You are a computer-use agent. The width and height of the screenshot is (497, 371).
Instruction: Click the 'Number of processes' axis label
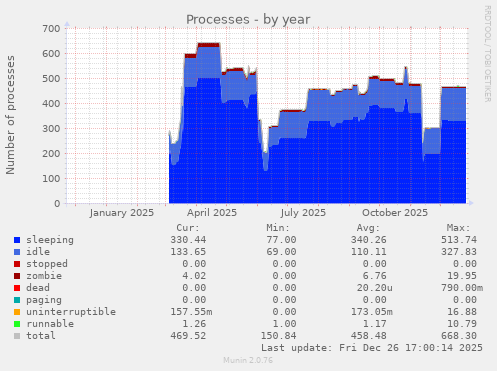[x=10, y=115]
